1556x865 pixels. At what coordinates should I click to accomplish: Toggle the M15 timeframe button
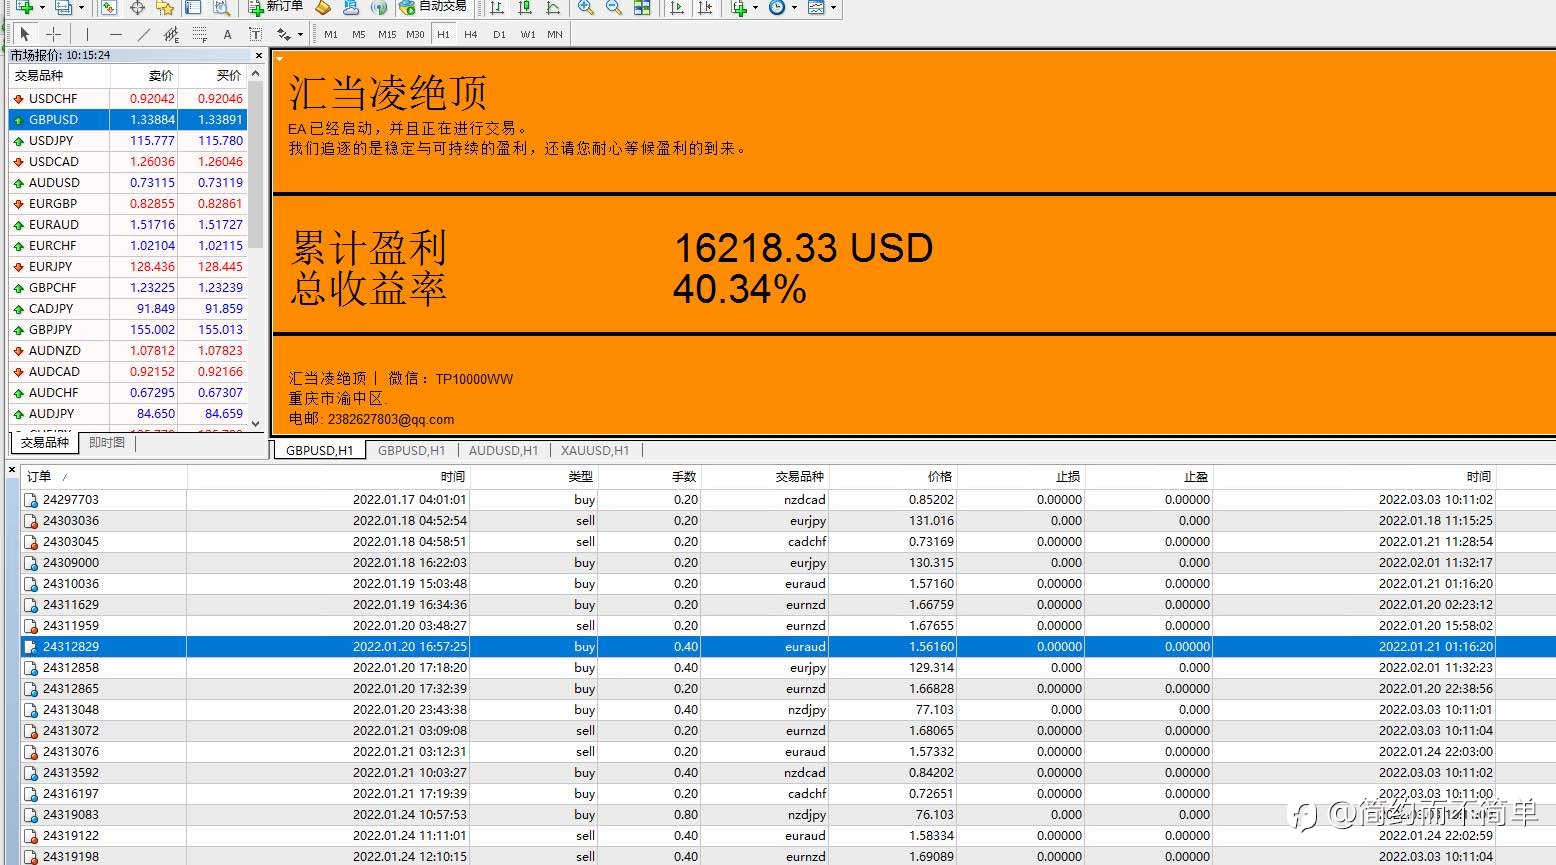click(387, 34)
